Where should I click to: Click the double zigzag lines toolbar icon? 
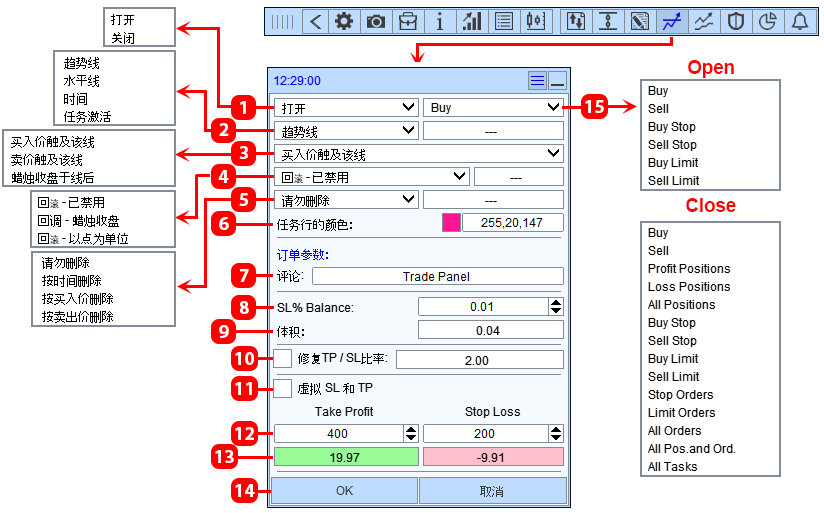click(x=704, y=22)
